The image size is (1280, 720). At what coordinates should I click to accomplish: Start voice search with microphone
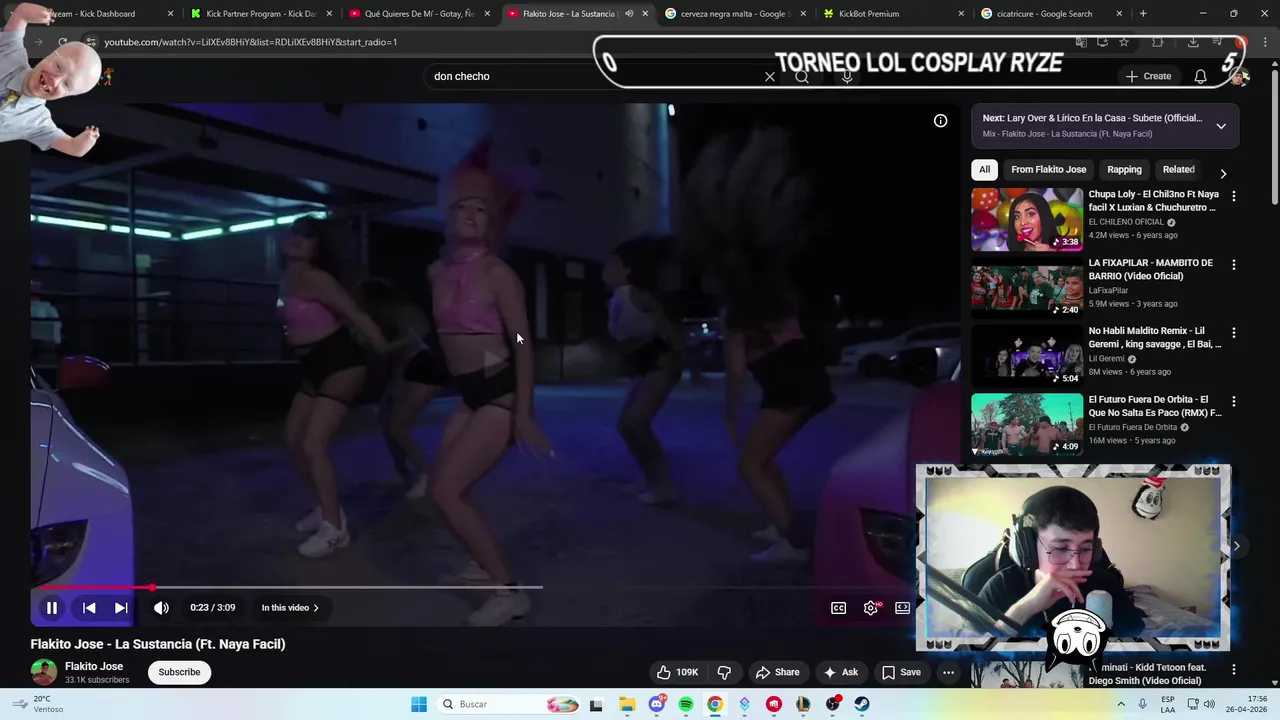tap(847, 76)
